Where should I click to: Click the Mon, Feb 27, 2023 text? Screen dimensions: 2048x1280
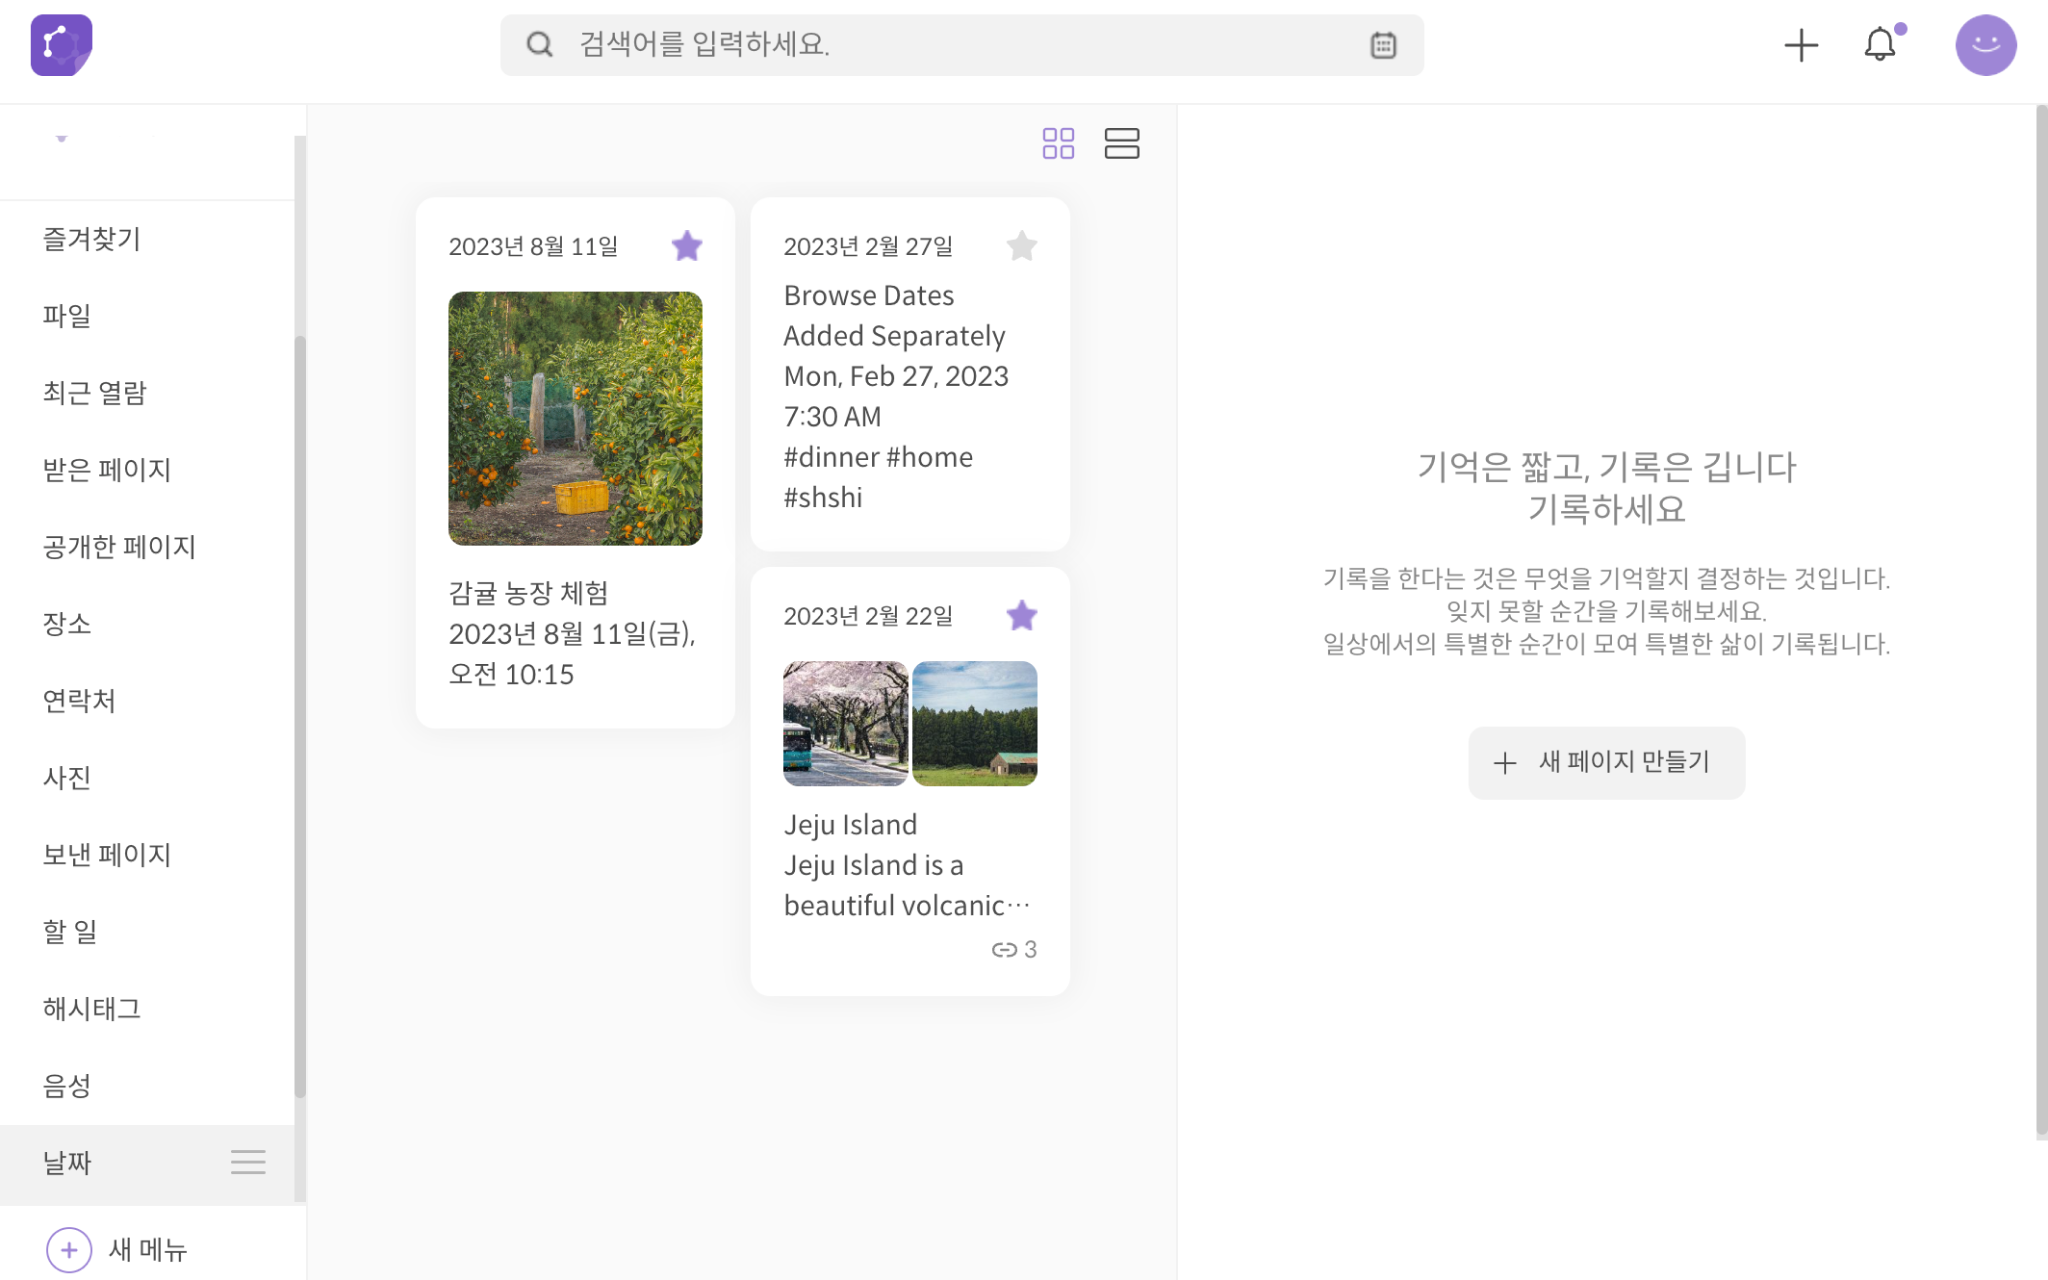(896, 376)
